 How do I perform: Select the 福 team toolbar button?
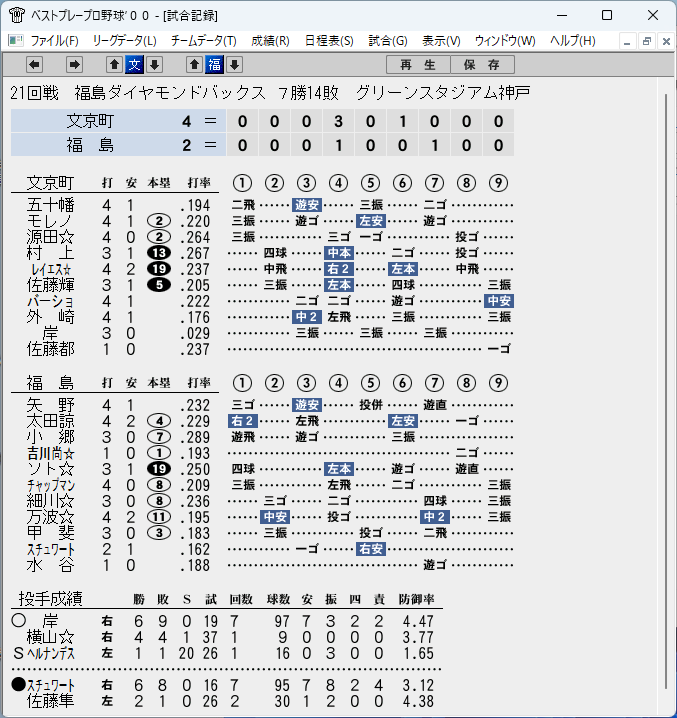pyautogui.click(x=214, y=65)
